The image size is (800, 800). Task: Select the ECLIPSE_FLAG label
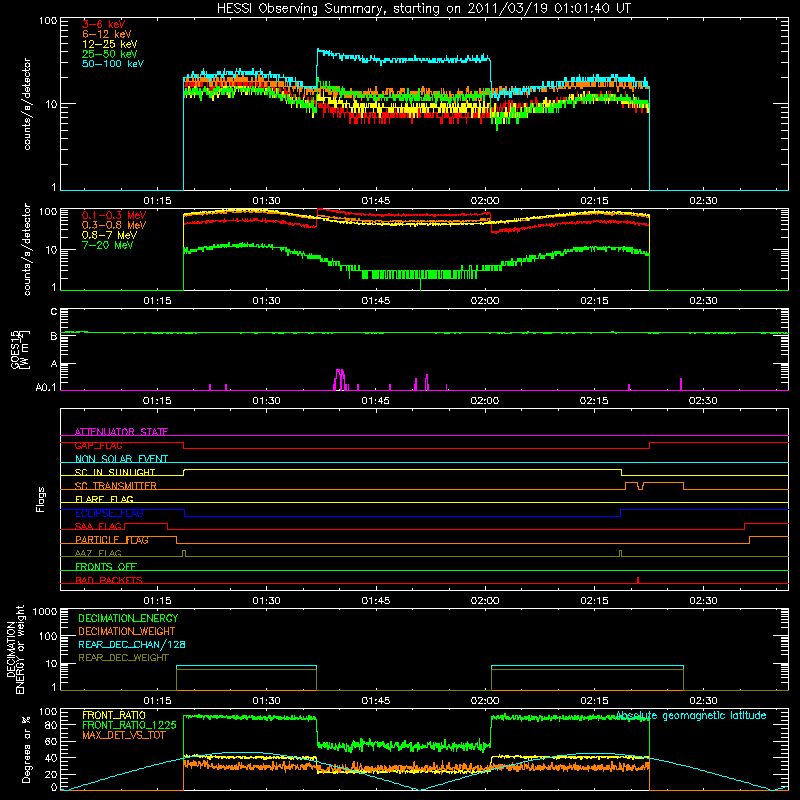[x=109, y=513]
